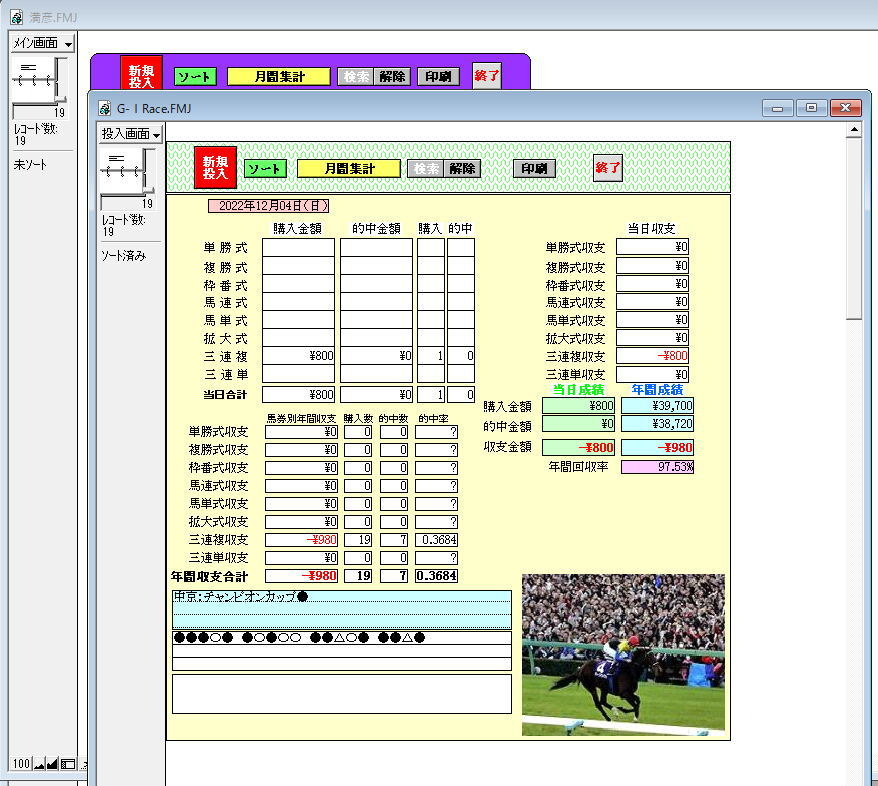The image size is (878, 786).
Task: Click 当日合計 購入金額 value ¥800
Action: 298,394
